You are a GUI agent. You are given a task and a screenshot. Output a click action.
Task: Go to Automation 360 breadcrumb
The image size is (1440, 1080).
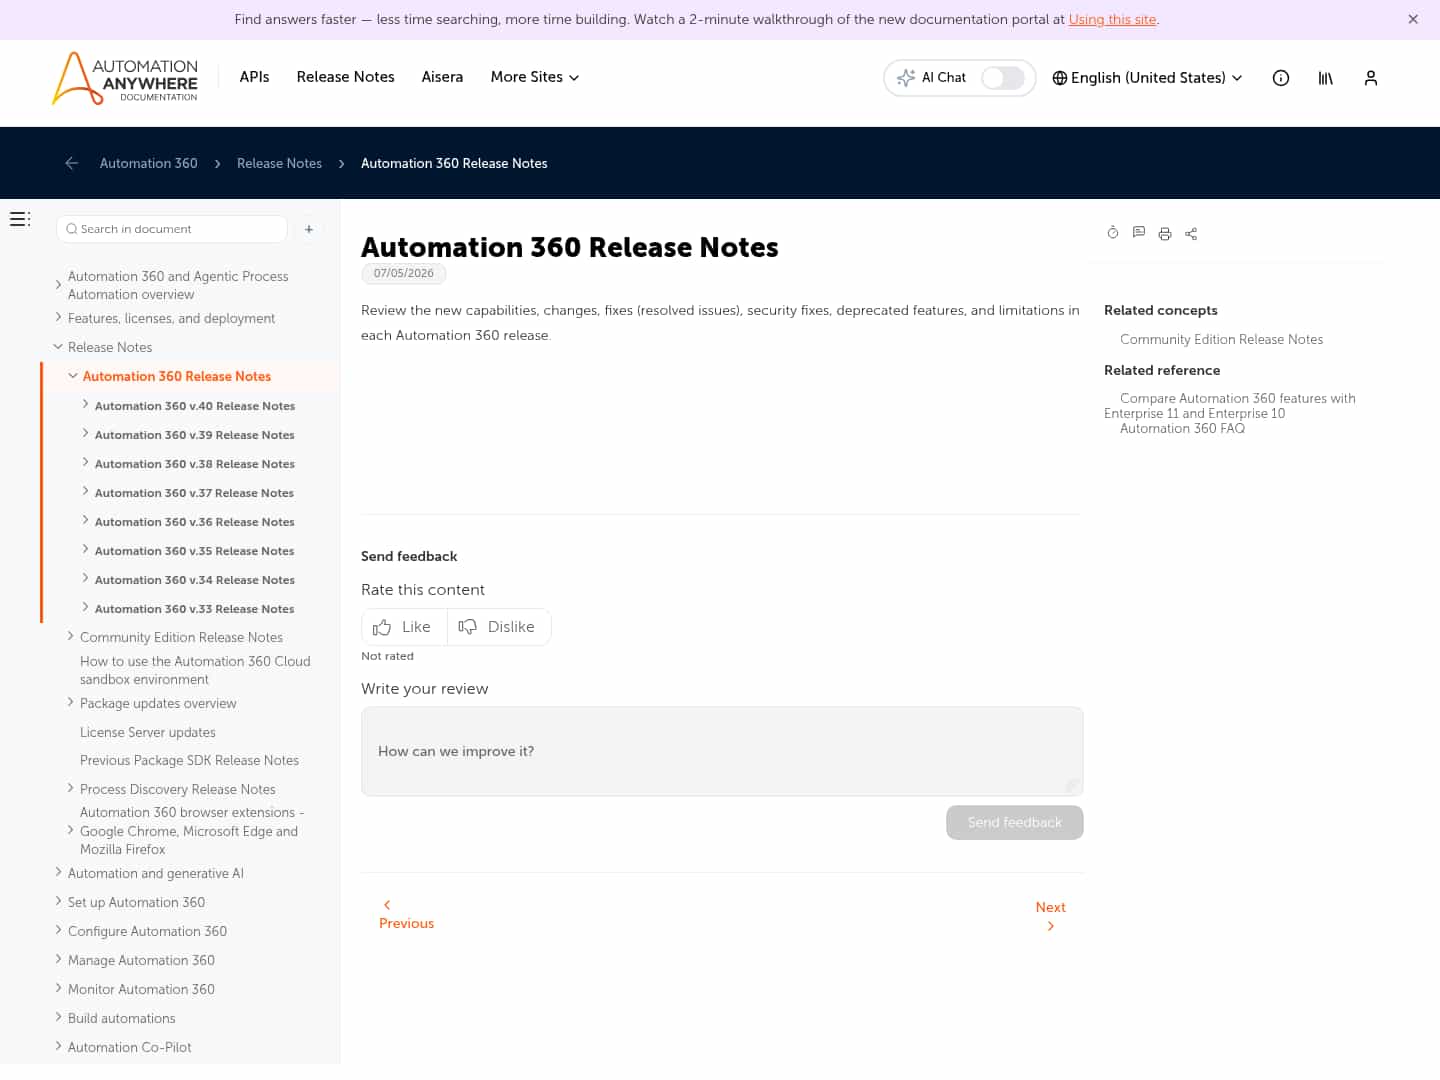pyautogui.click(x=149, y=163)
